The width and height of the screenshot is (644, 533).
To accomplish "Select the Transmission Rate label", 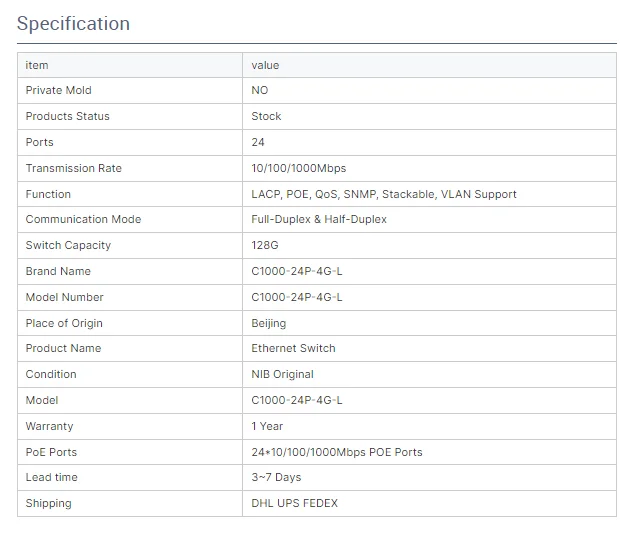I will 73,168.
